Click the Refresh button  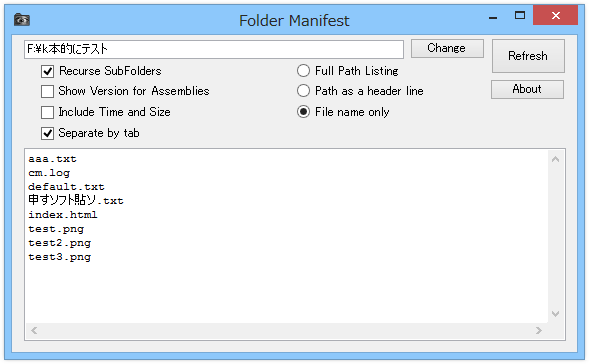[x=528, y=56]
